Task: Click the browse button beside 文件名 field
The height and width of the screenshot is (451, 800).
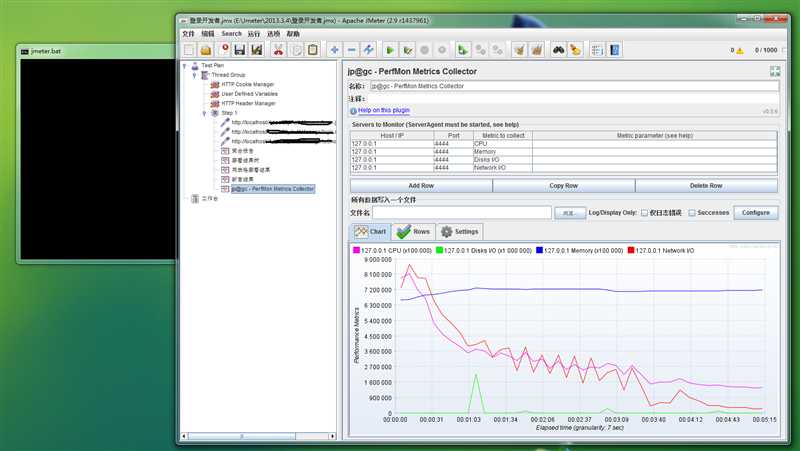Action: click(x=569, y=213)
